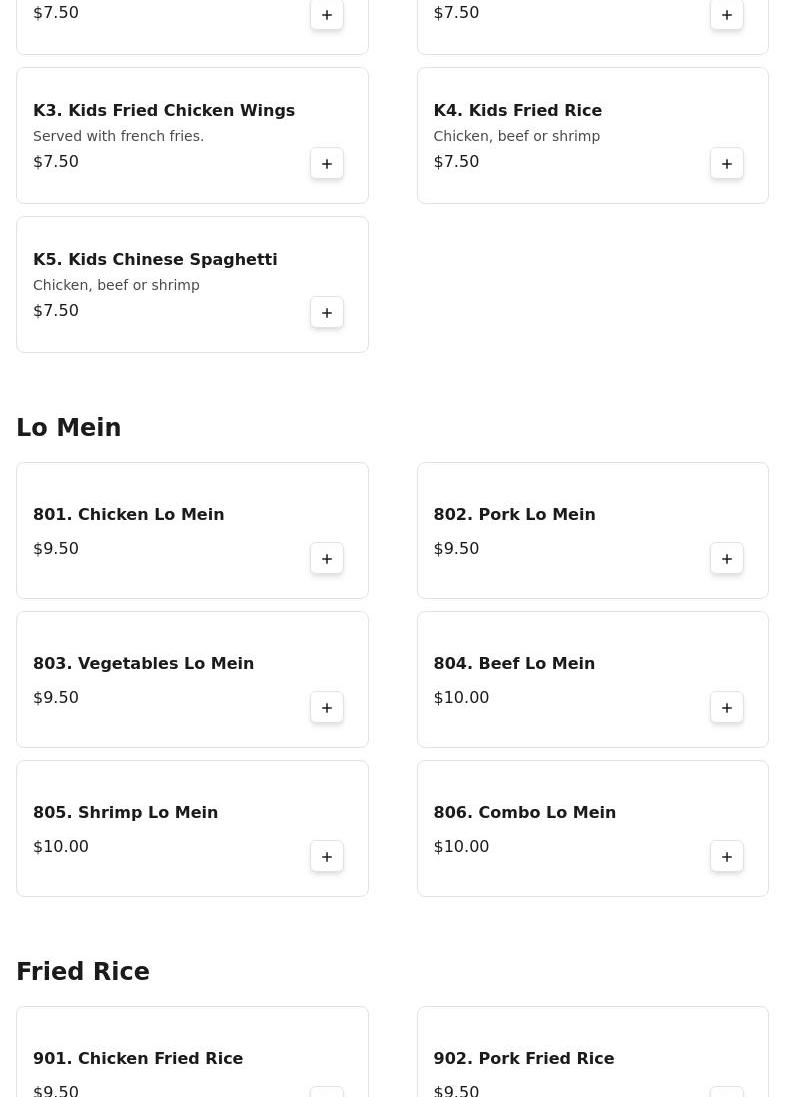Add 805 Shrimp Lo Mein plus icon

[x=327, y=856]
